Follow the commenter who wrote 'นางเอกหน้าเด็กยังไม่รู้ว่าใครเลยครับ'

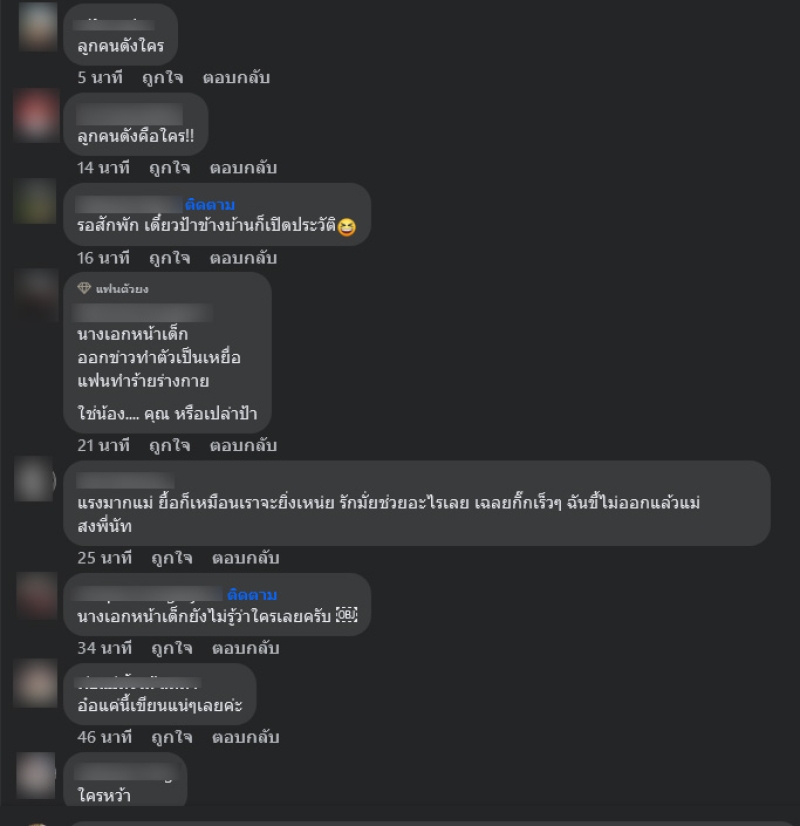(252, 595)
